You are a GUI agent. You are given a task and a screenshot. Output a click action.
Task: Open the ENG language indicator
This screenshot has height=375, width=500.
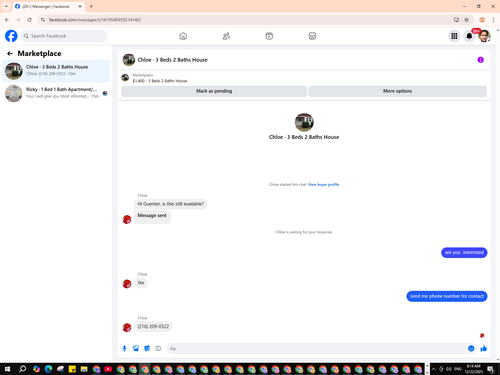click(458, 369)
